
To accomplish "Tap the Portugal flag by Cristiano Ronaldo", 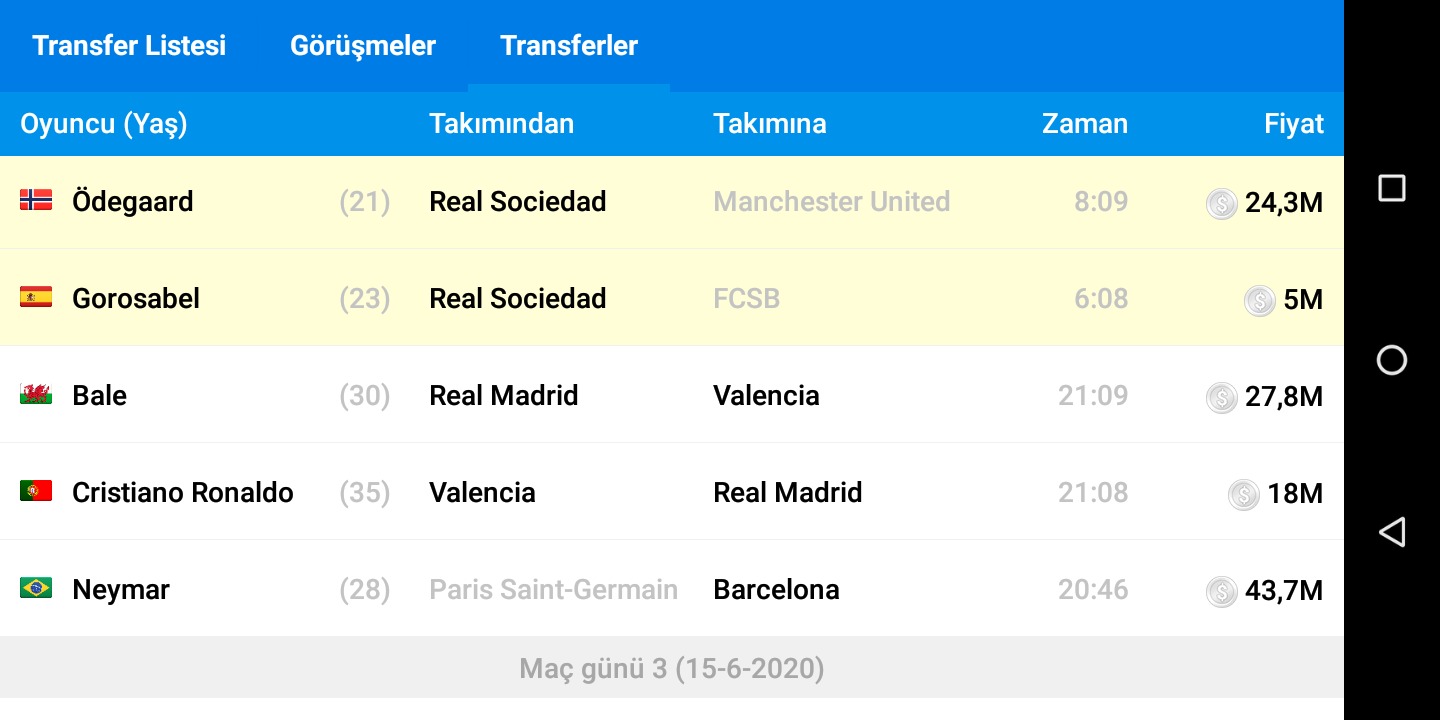I will click(x=36, y=491).
